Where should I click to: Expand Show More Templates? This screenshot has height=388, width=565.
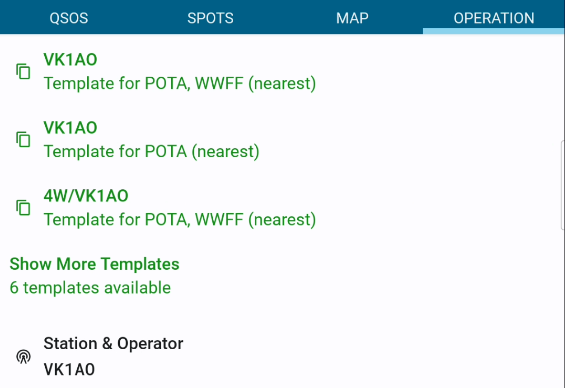pos(94,264)
